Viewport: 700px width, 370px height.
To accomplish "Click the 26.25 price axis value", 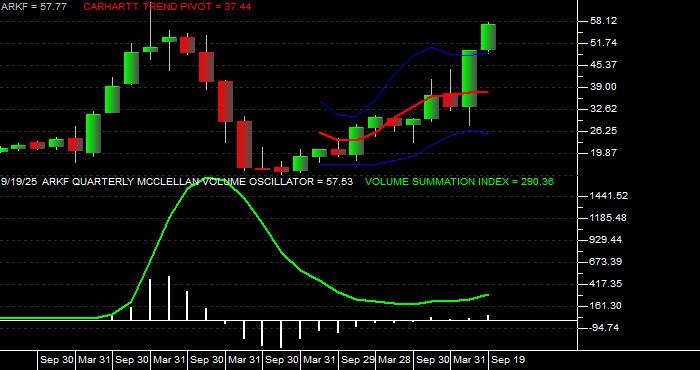I will coord(603,130).
